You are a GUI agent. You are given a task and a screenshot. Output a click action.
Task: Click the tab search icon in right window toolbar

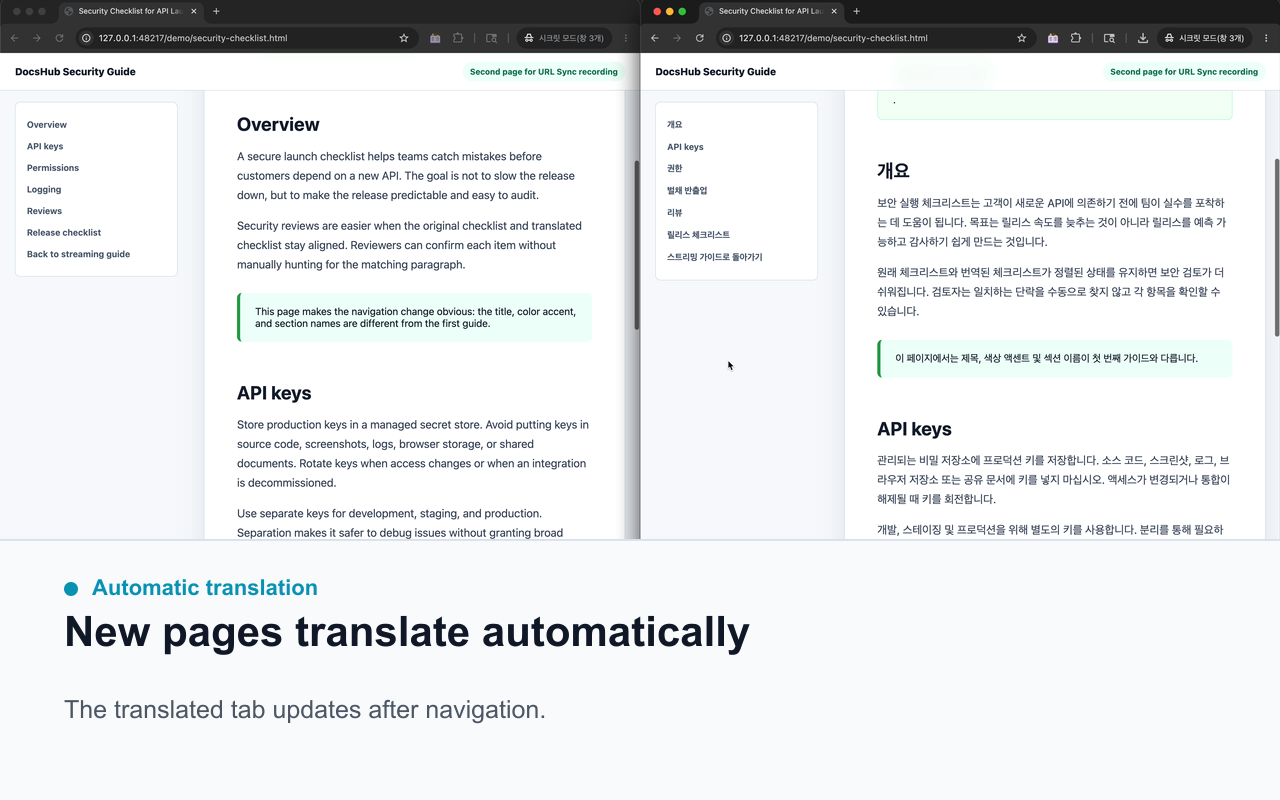click(1109, 38)
